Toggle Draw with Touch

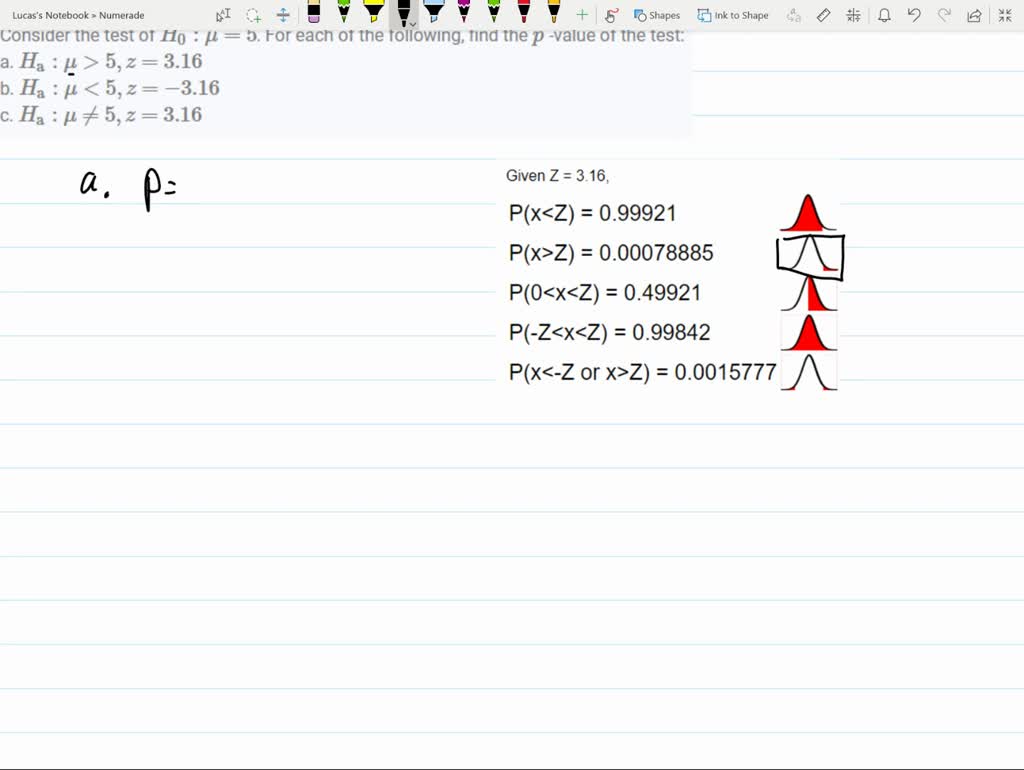(x=611, y=15)
